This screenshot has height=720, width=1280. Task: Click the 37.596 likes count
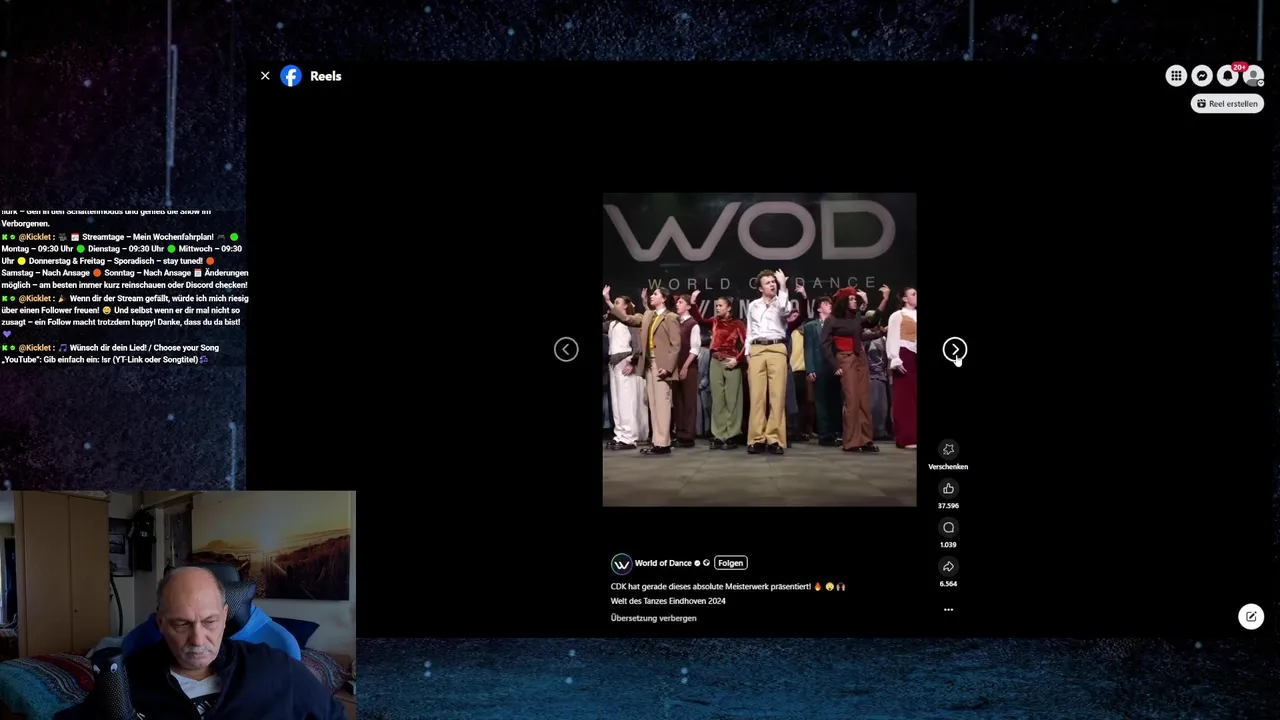pos(948,506)
